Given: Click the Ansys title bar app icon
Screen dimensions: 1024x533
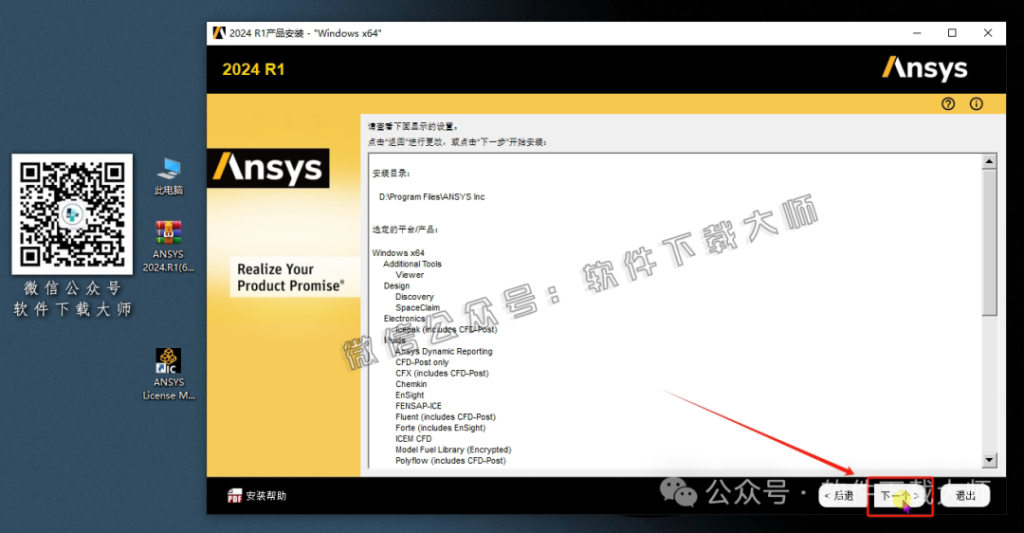Looking at the screenshot, I should pos(219,33).
